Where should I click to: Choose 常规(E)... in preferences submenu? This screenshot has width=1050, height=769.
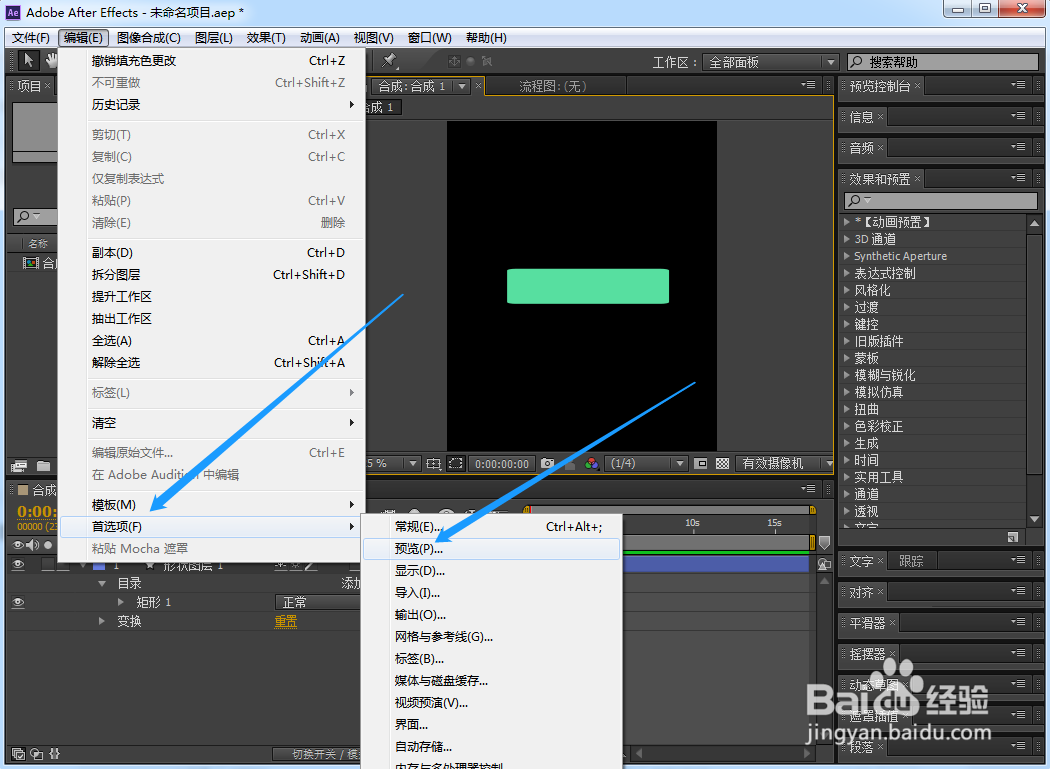[492, 527]
